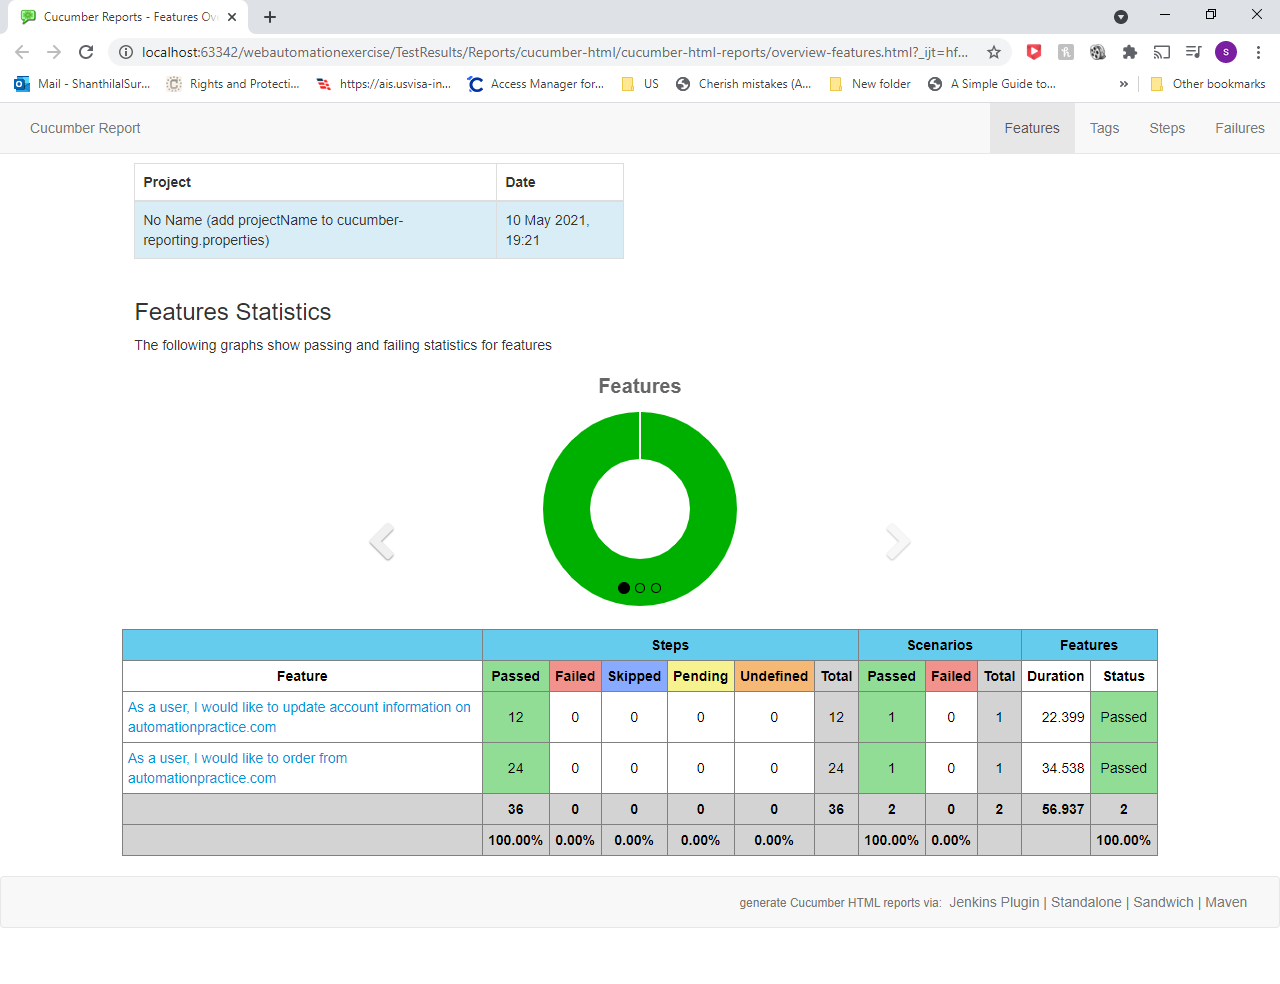
Task: Click the Cast icon in the toolbar
Action: (x=1162, y=51)
